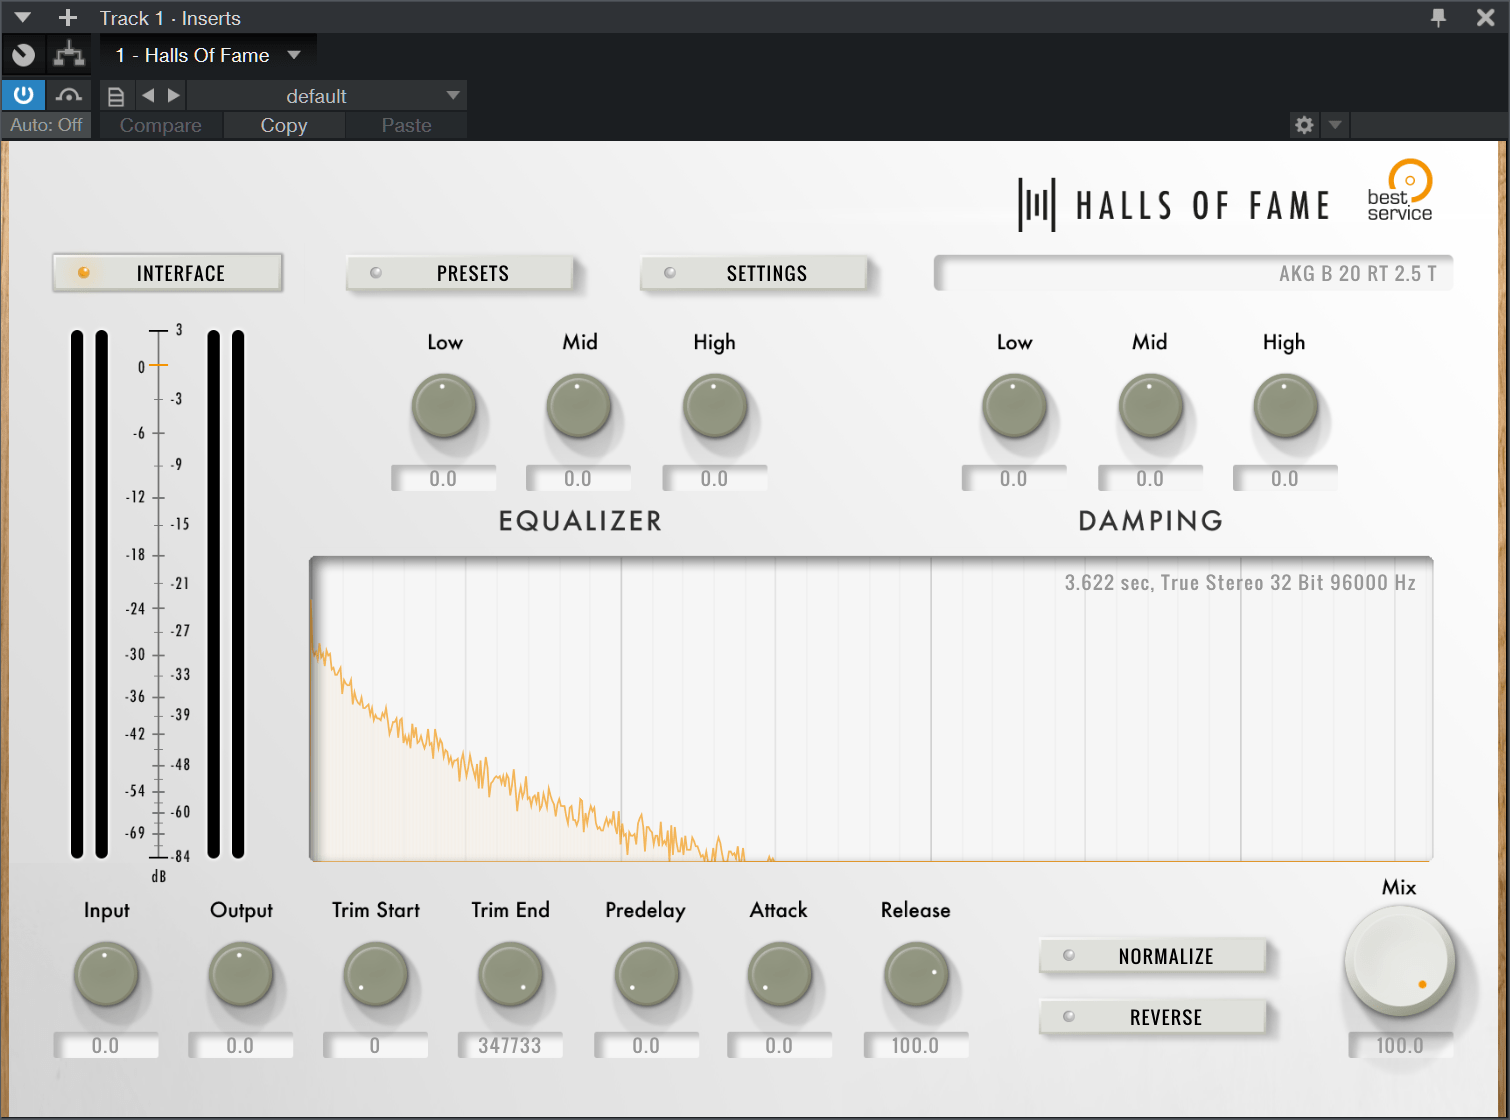Switch to the PRESETS tab

460,273
